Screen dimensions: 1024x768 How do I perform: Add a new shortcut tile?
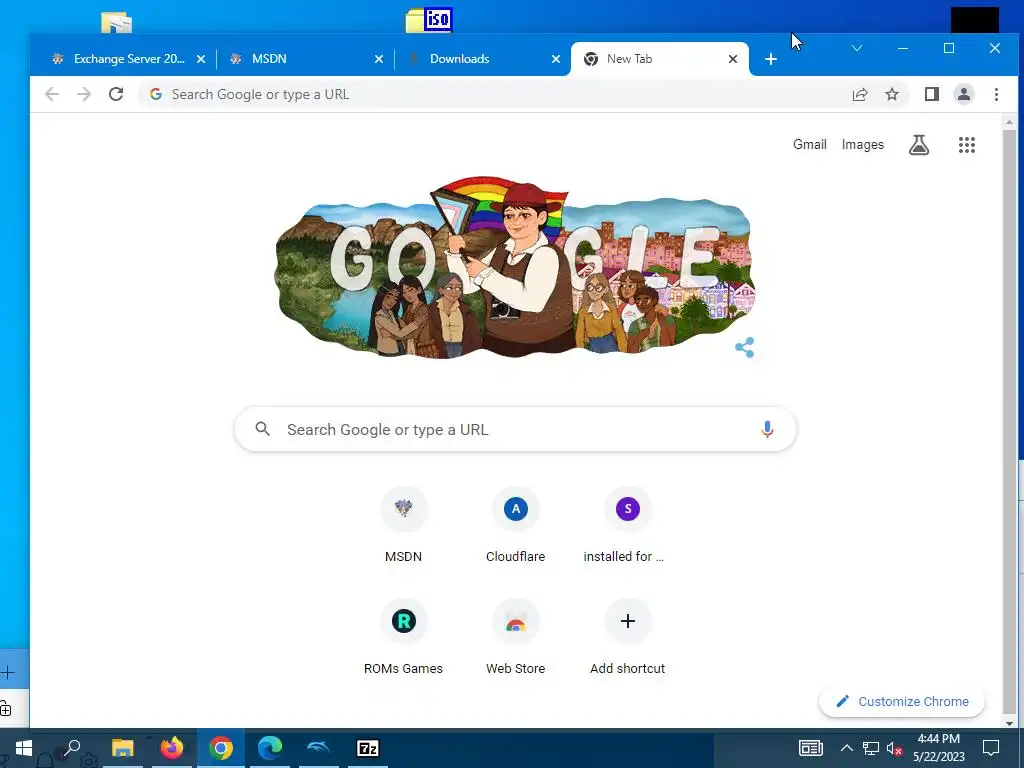pyautogui.click(x=628, y=637)
